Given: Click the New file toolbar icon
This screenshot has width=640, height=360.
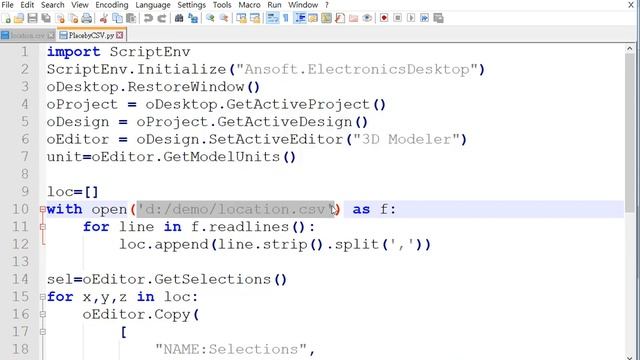Looking at the screenshot, I should pyautogui.click(x=7, y=18).
